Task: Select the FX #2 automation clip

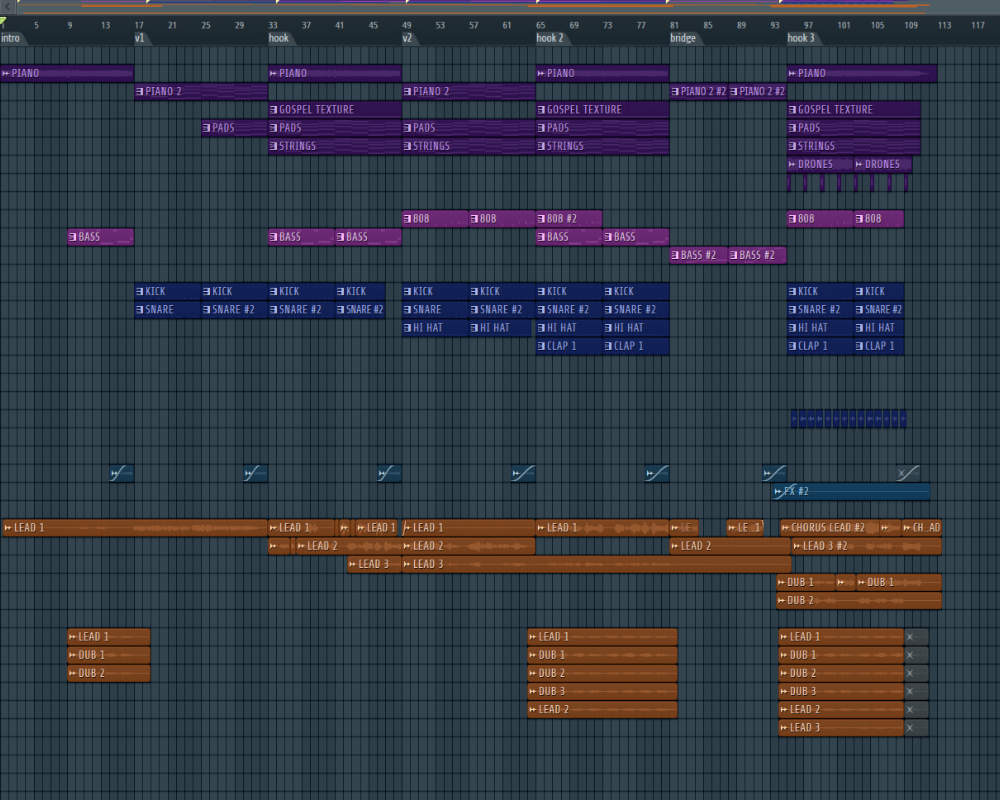Action: tap(851, 491)
